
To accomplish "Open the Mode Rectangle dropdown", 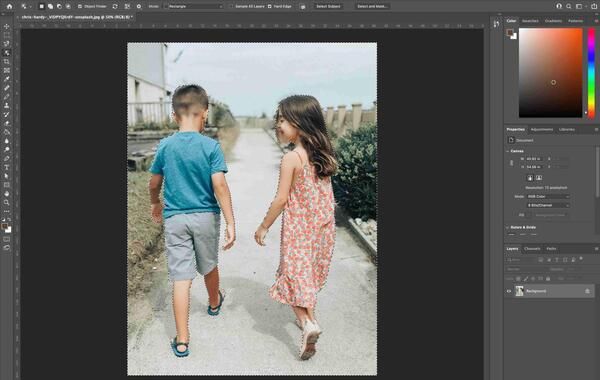I will pos(194,7).
